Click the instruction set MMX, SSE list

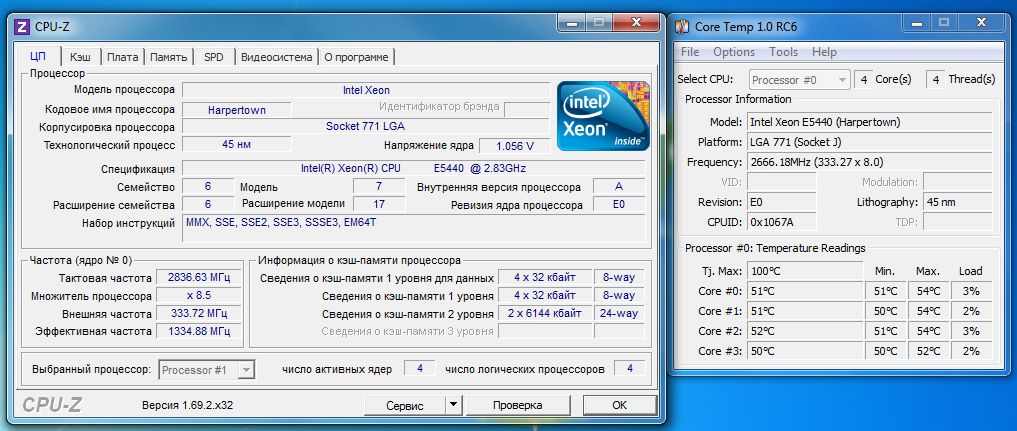point(413,228)
